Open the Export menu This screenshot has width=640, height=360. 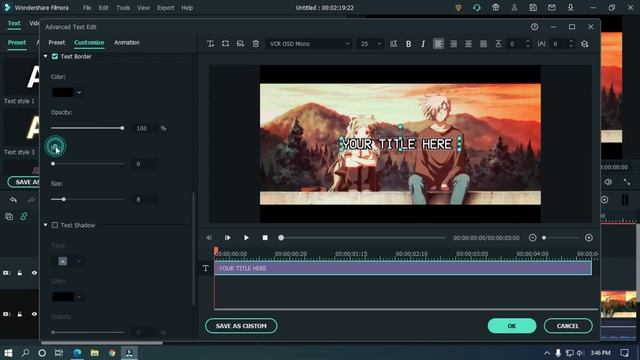coord(165,8)
